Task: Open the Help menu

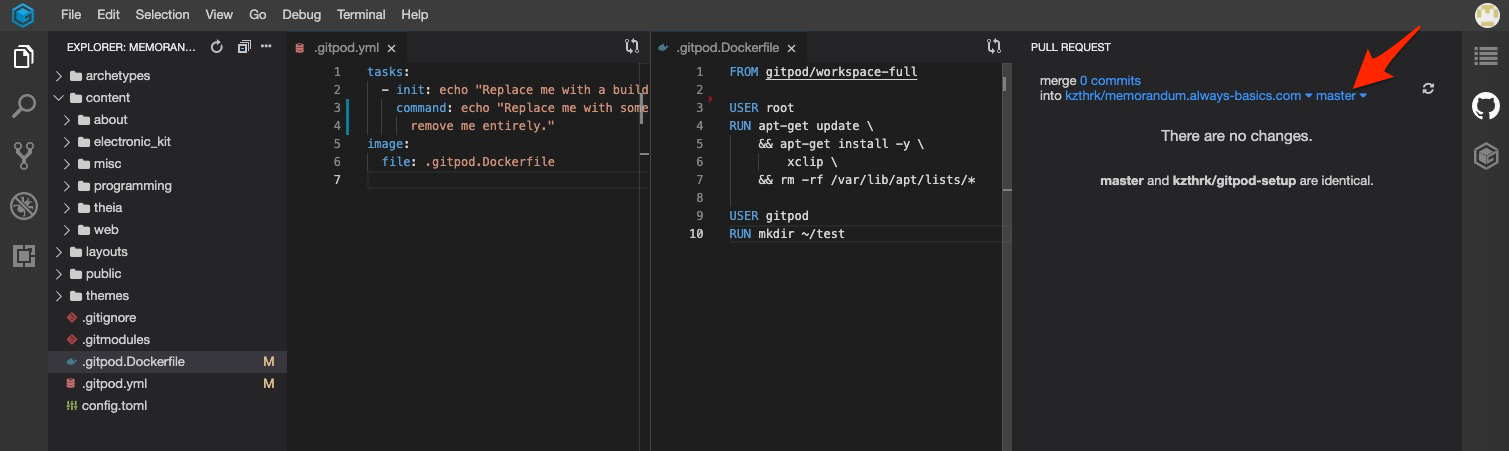Action: [414, 15]
